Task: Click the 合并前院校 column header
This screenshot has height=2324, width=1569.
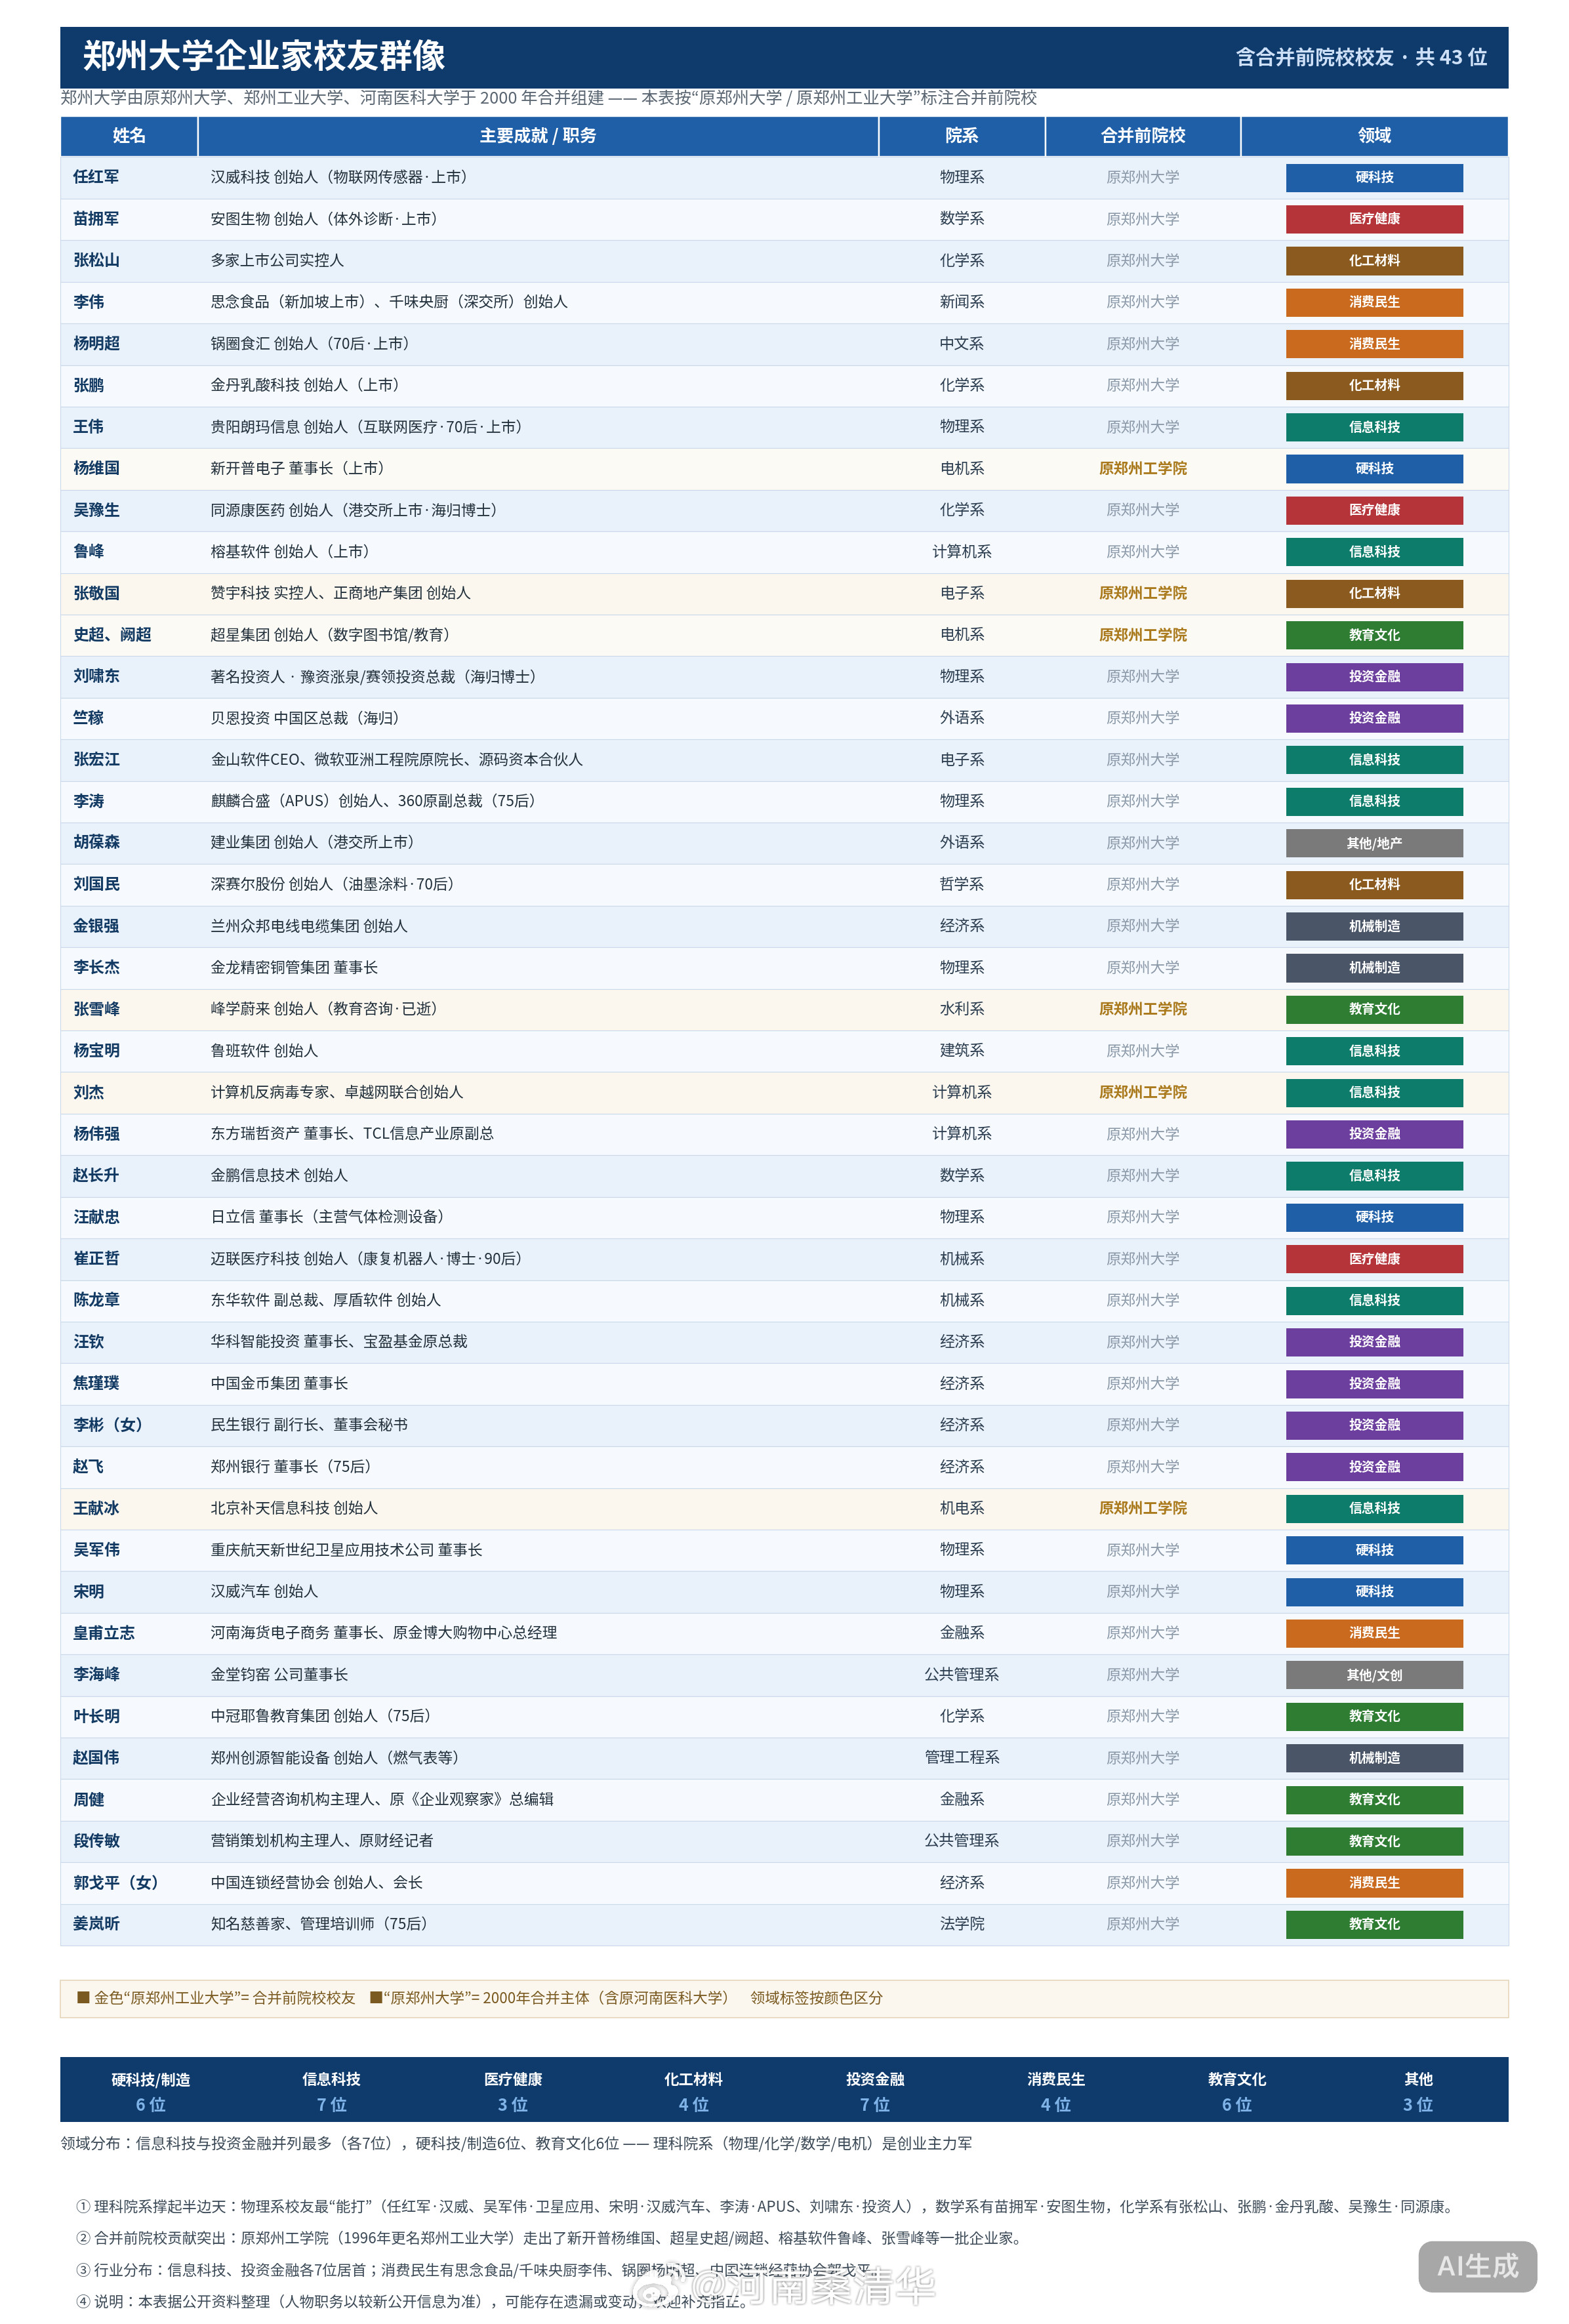Action: 1142,136
